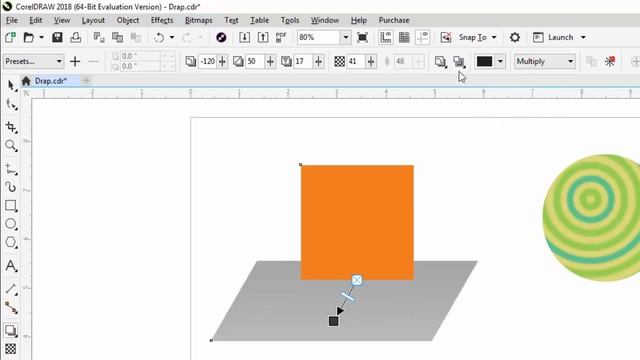The width and height of the screenshot is (640, 360).
Task: Select the Ellipse tool
Action: tap(11, 224)
